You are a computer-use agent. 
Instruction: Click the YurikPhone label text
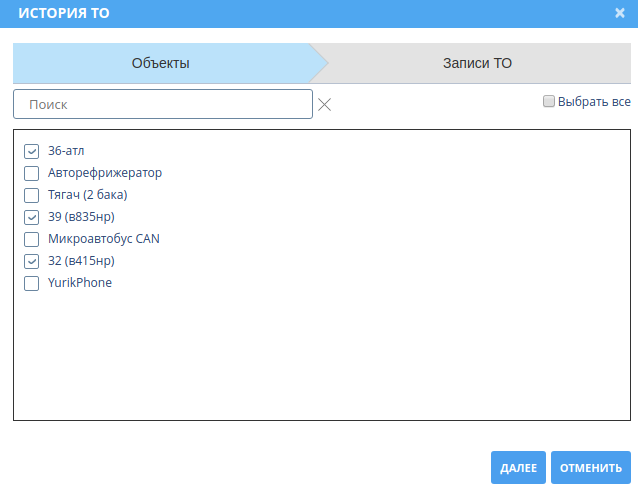pos(80,283)
